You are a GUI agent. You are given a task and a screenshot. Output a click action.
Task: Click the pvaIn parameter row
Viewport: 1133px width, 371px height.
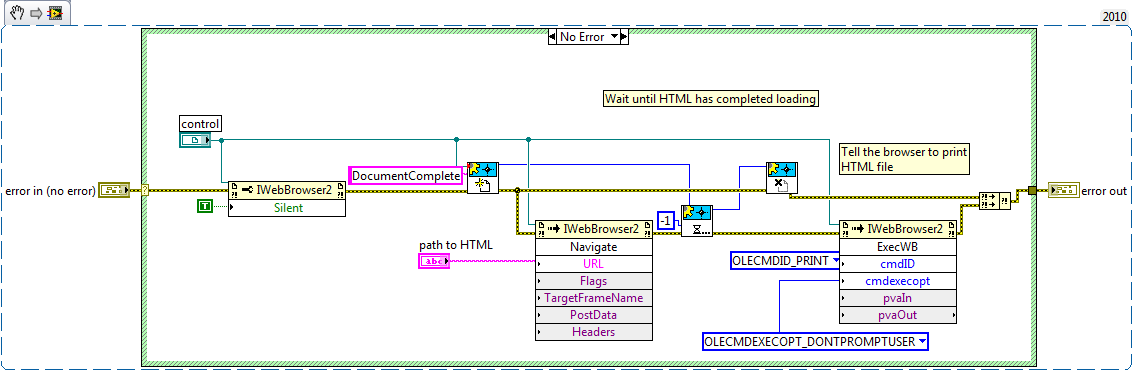[x=898, y=298]
